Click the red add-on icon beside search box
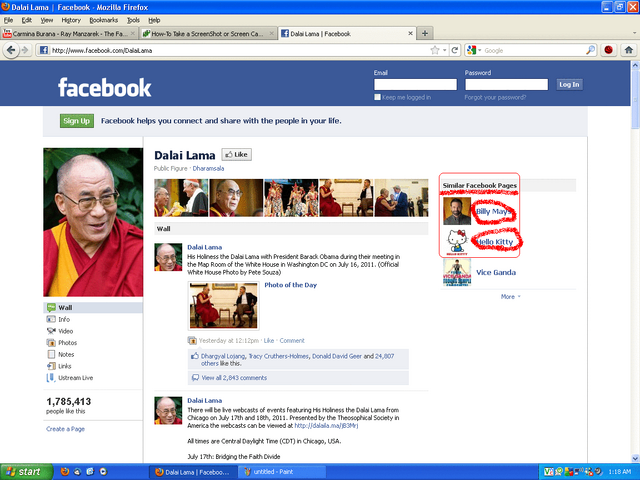Image resolution: width=640 pixels, height=480 pixels. 608,50
